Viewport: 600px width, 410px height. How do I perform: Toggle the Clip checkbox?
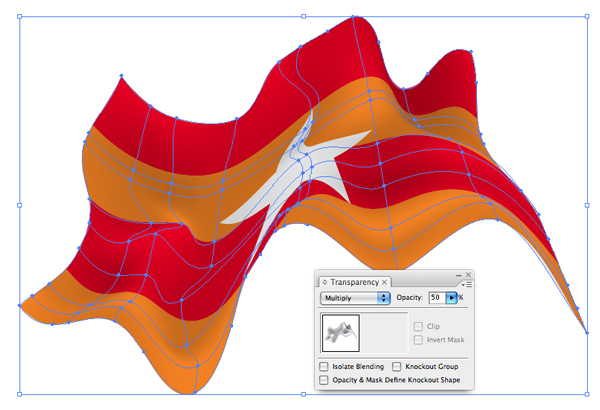pos(418,326)
